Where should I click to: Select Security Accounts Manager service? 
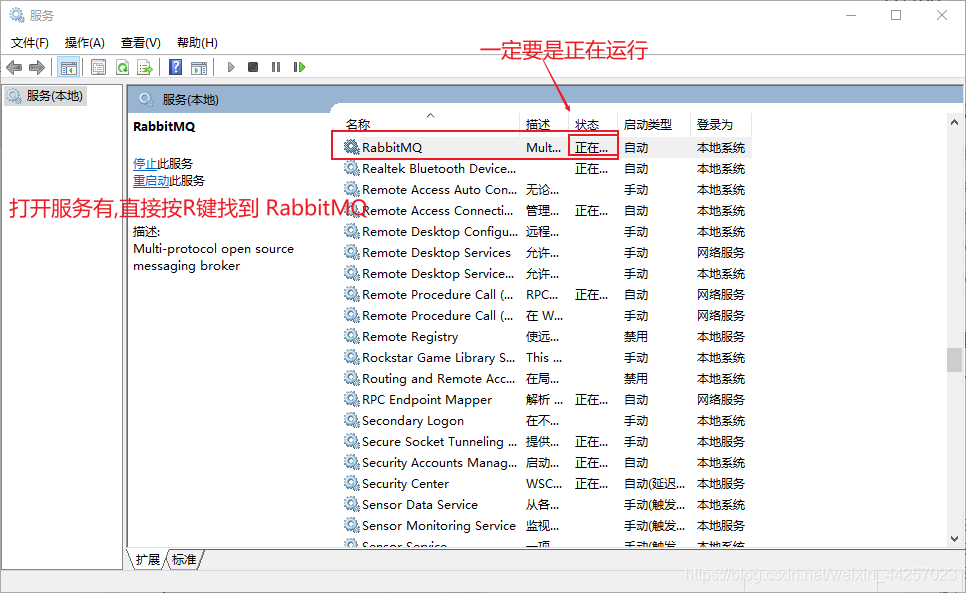pyautogui.click(x=439, y=462)
